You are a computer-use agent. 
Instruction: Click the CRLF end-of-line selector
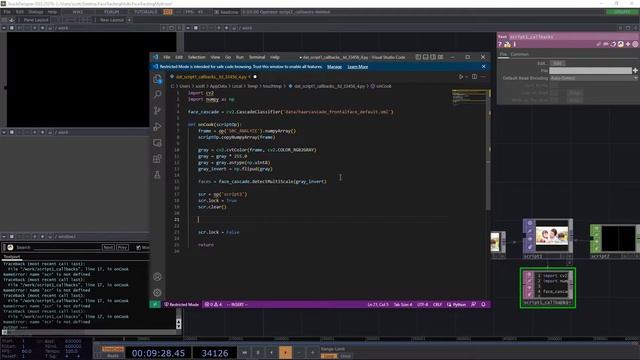click(437, 304)
